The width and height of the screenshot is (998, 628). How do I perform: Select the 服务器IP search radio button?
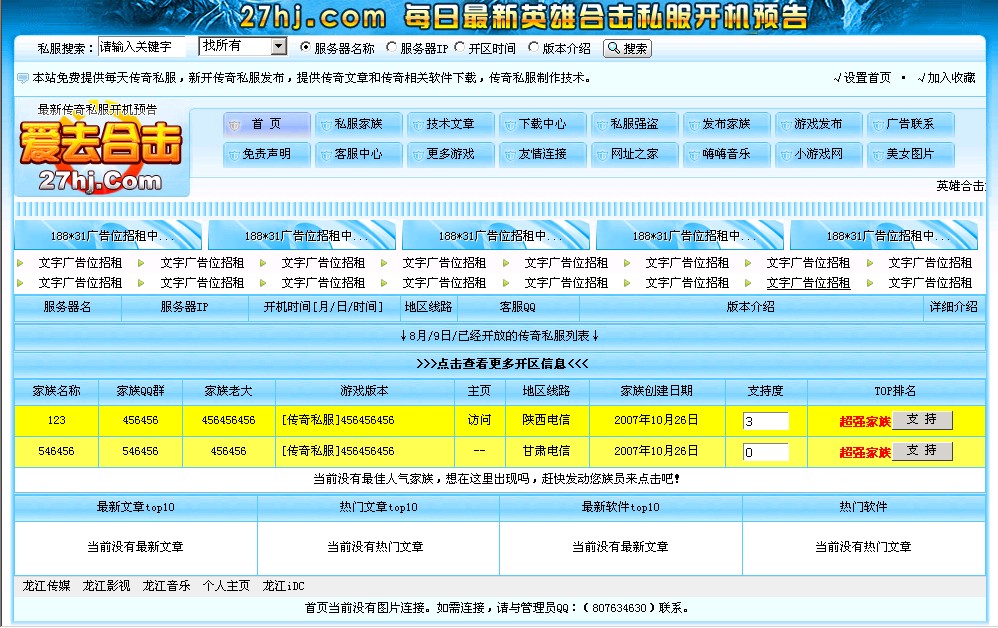(x=390, y=47)
